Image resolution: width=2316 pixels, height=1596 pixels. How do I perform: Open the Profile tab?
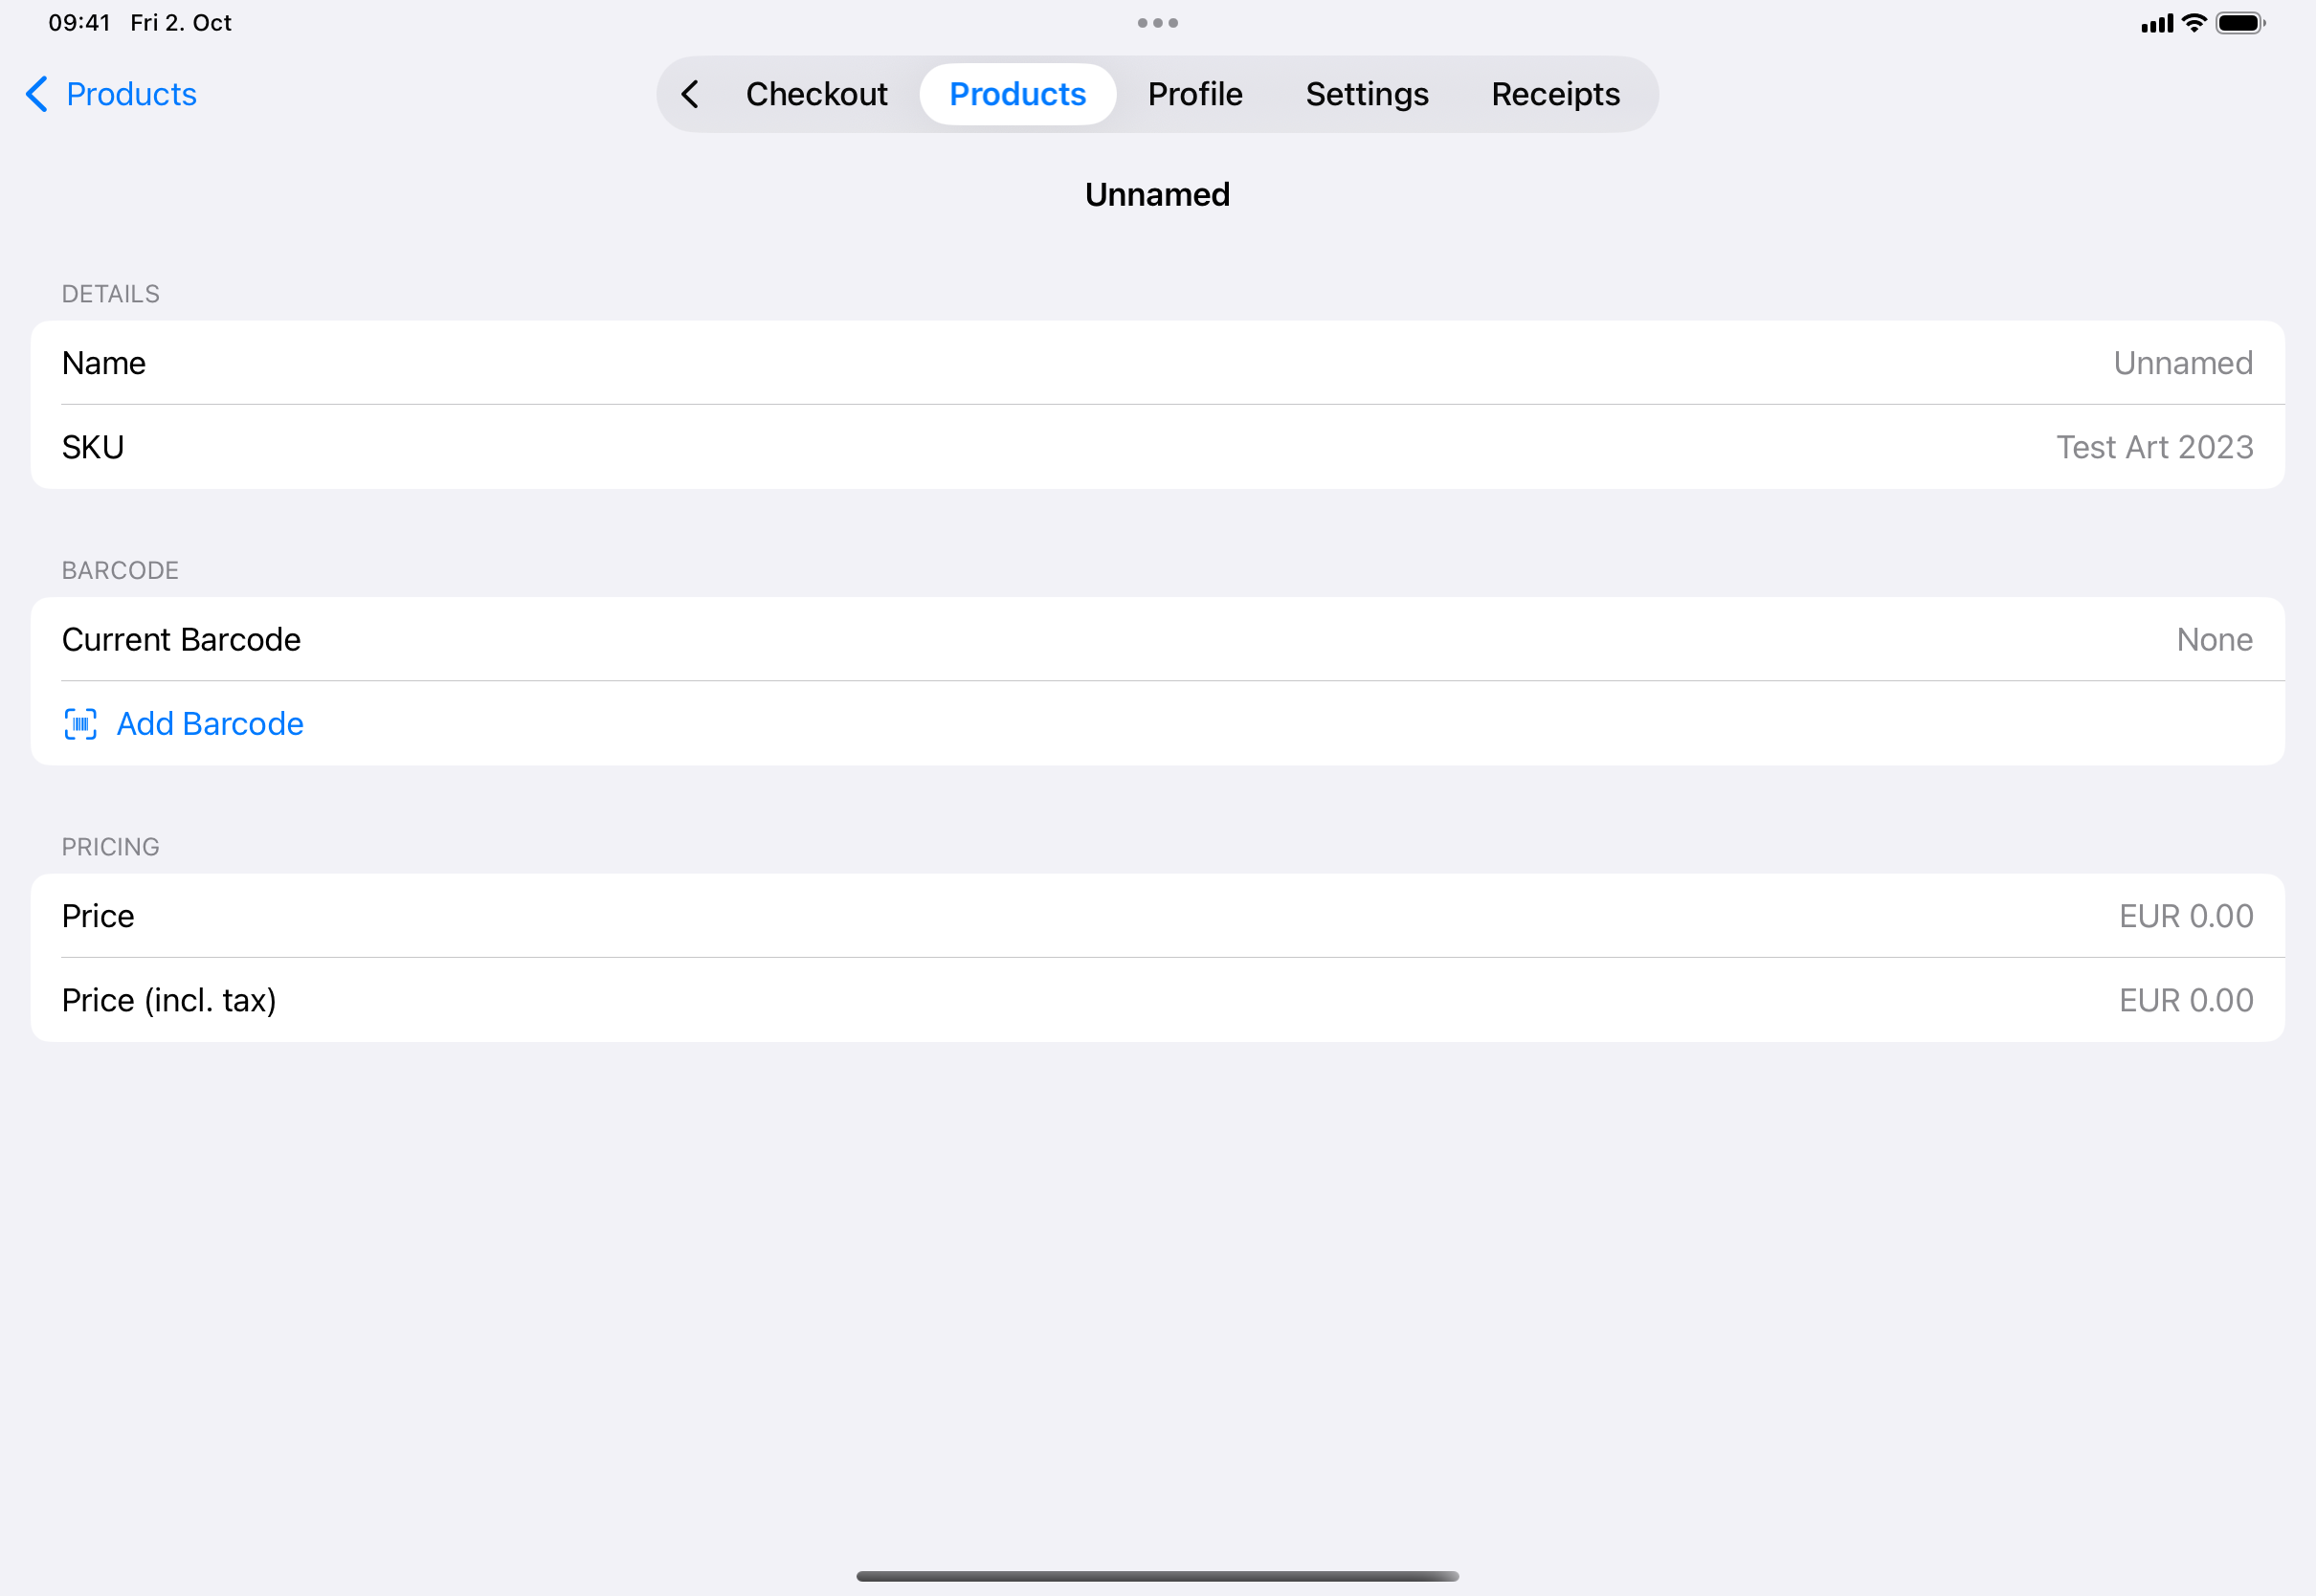tap(1195, 94)
